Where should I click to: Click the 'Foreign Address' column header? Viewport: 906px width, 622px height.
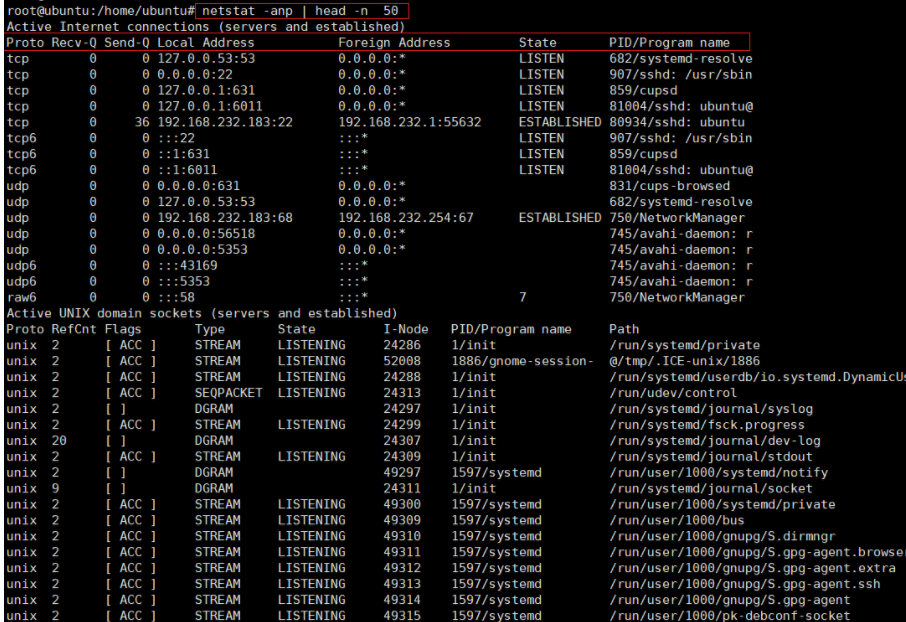394,43
